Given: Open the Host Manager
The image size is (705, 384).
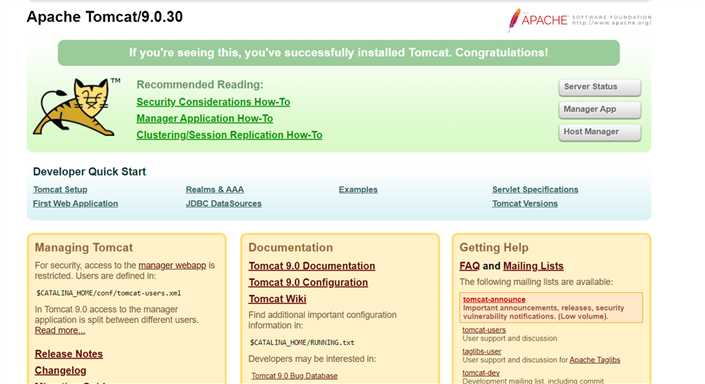Looking at the screenshot, I should pyautogui.click(x=599, y=132).
